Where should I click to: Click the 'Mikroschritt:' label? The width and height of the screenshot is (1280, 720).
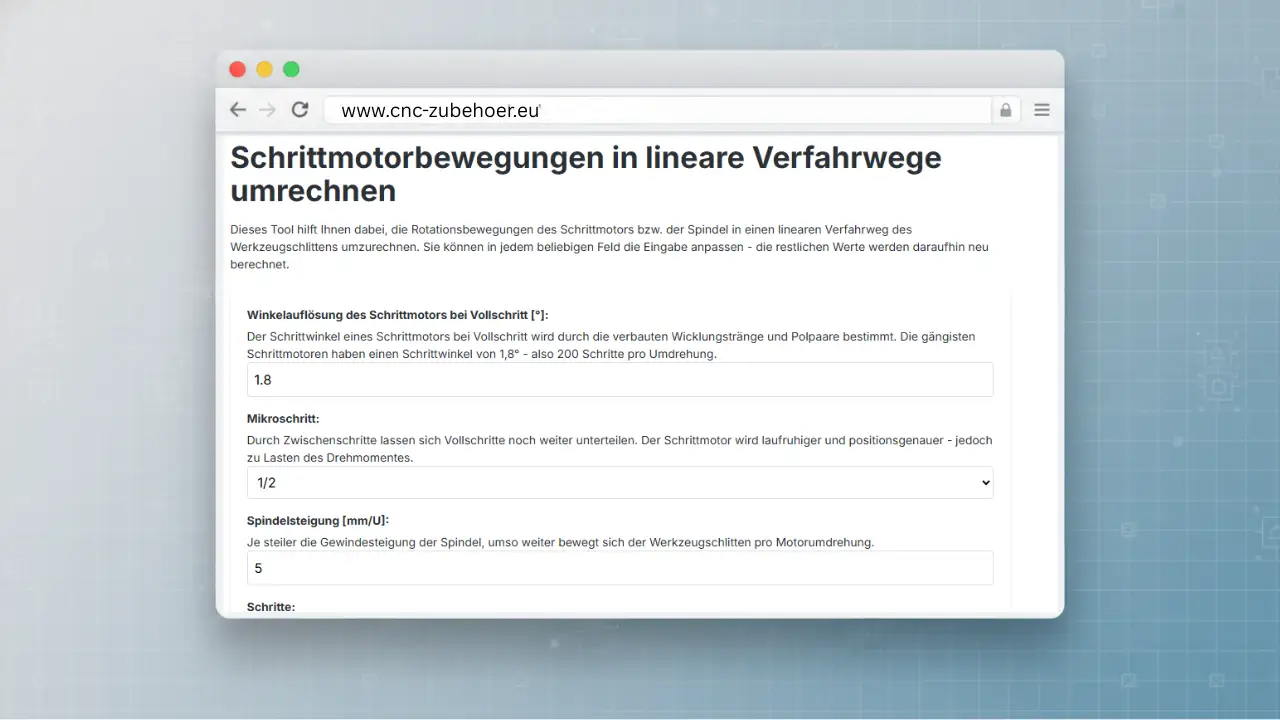[x=283, y=419]
